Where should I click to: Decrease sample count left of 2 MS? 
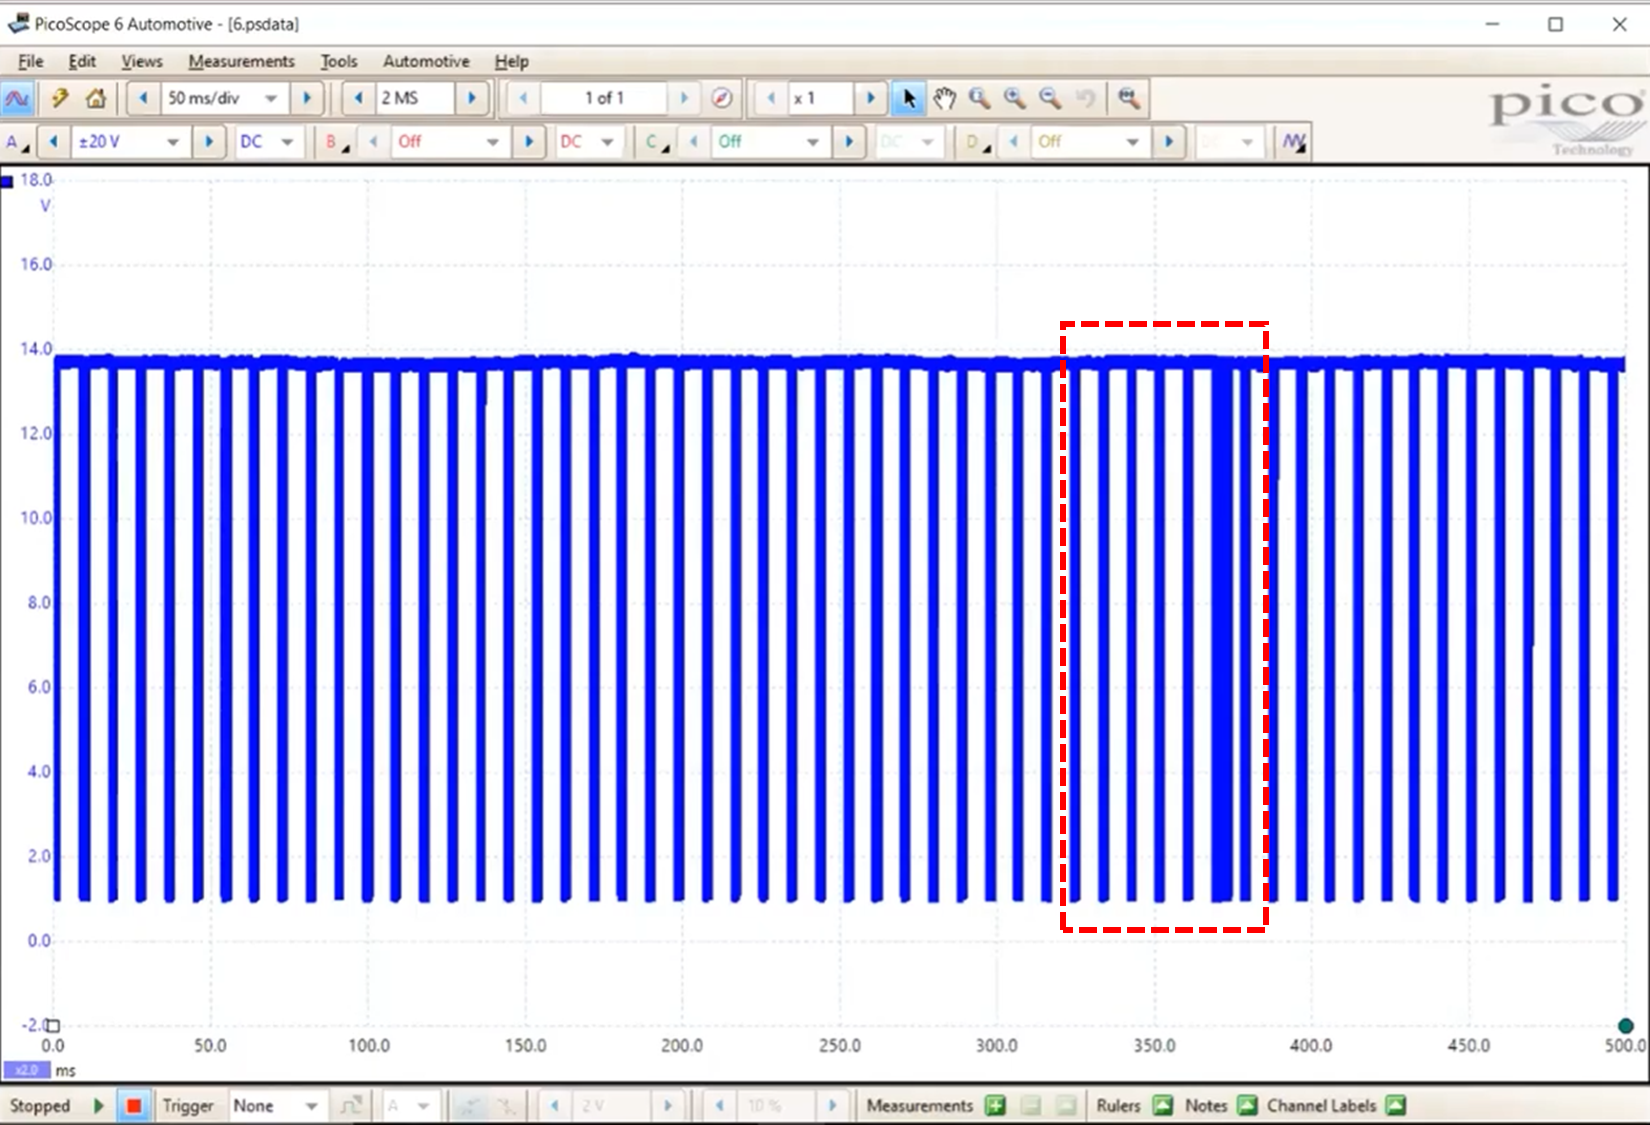(358, 98)
